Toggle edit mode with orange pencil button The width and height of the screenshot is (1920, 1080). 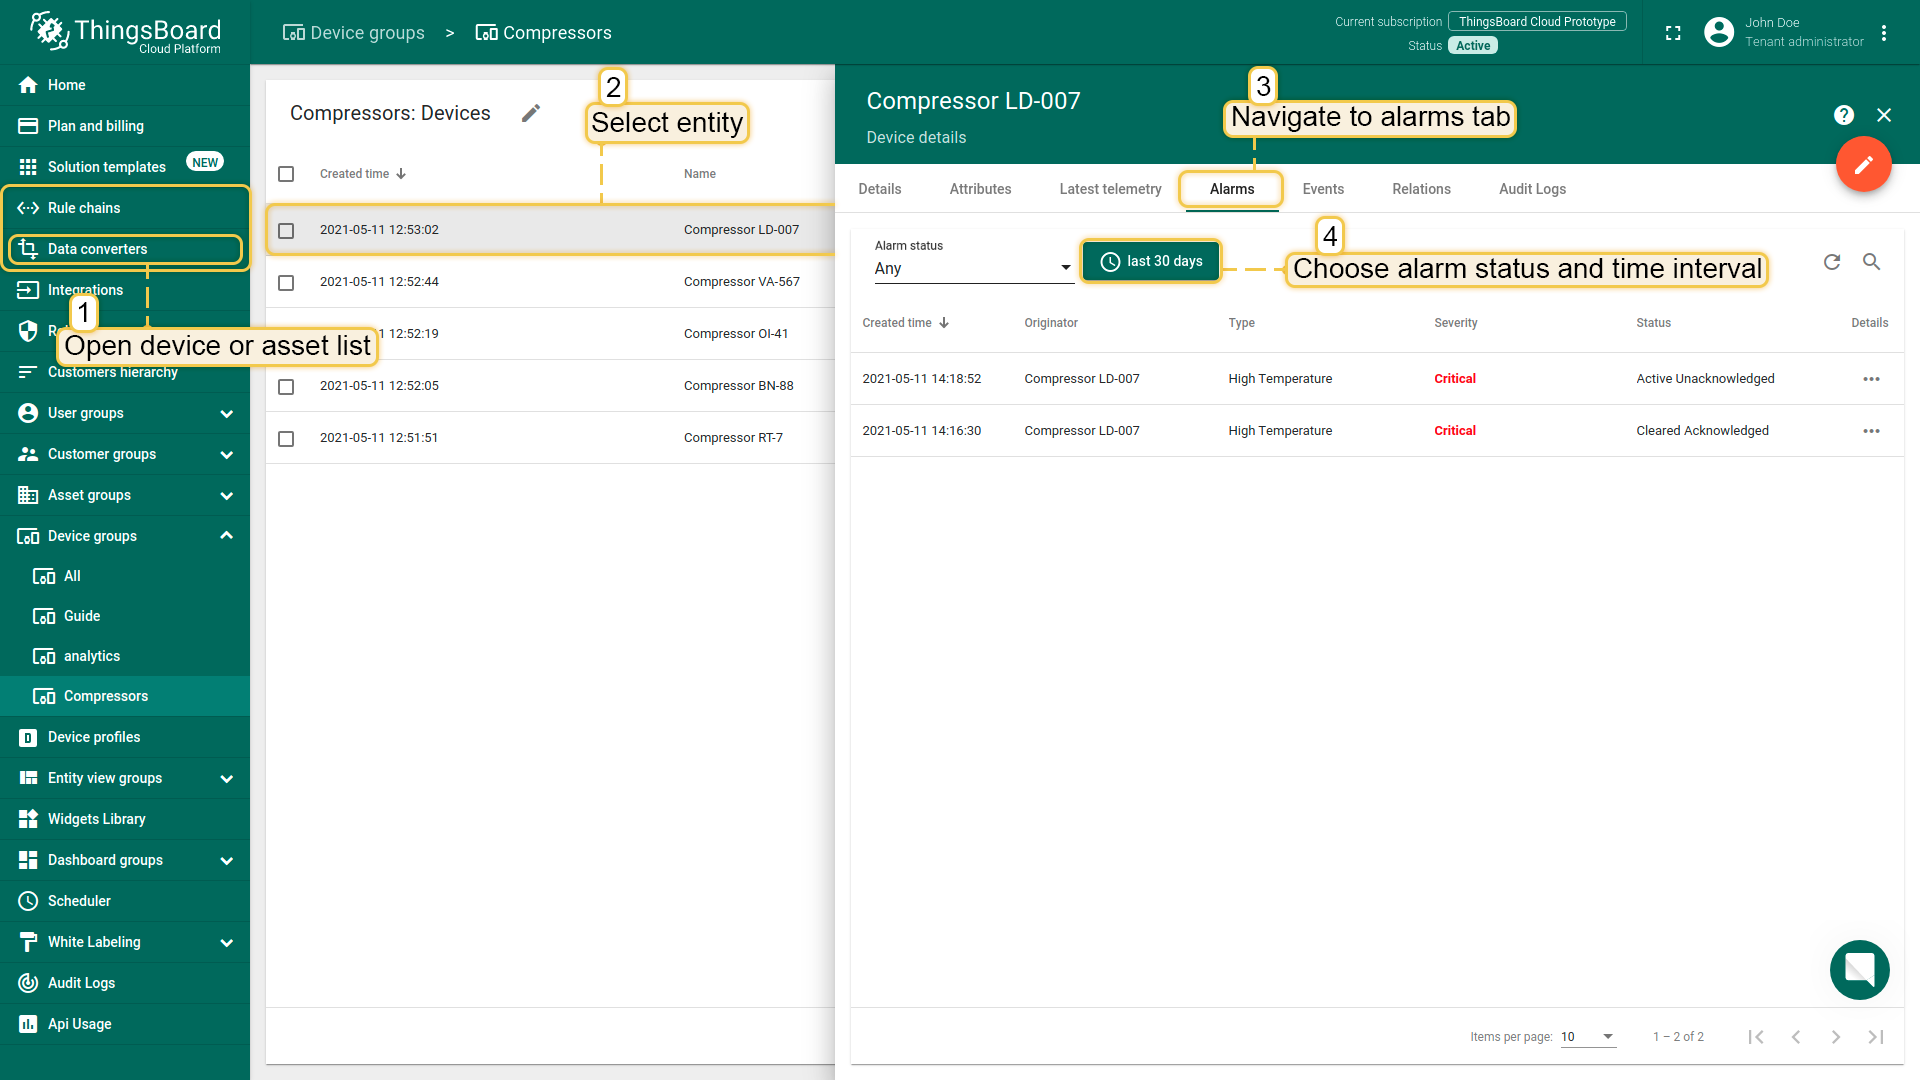tap(1863, 164)
